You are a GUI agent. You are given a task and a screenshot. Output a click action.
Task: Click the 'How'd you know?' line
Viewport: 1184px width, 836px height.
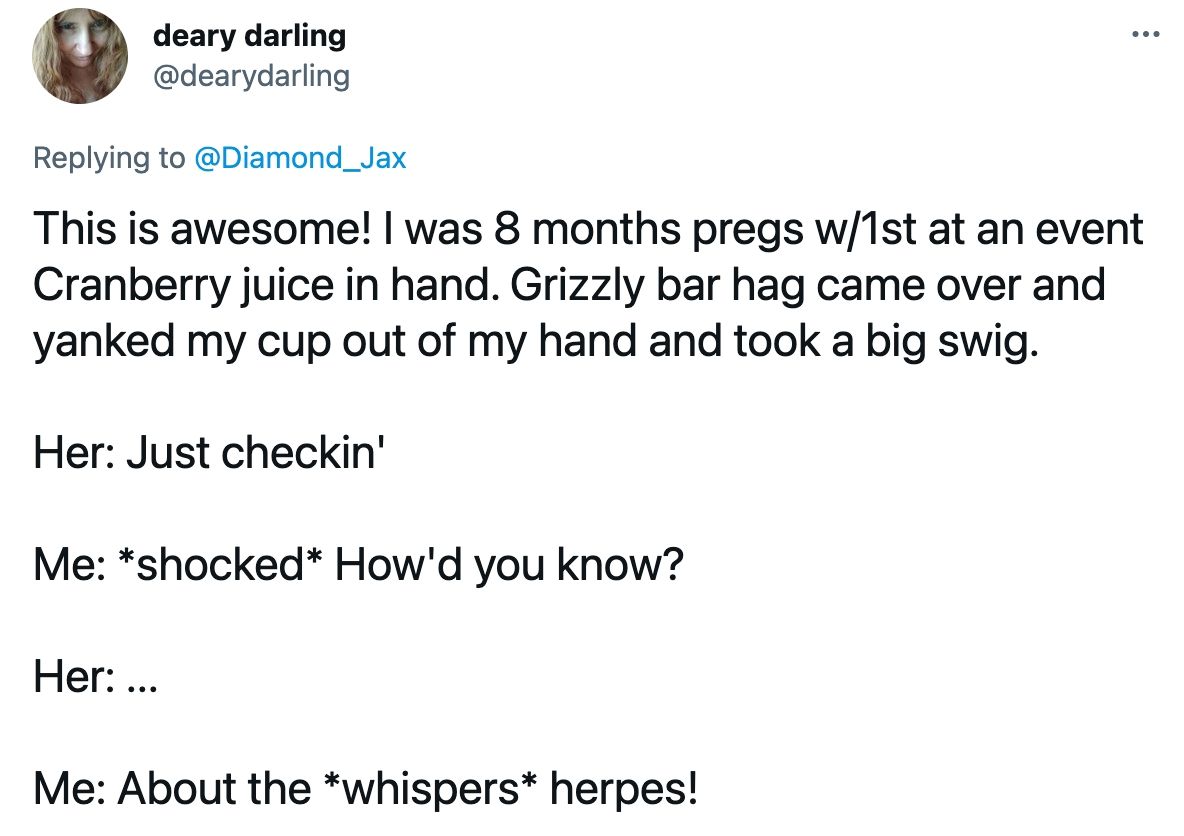coord(358,565)
